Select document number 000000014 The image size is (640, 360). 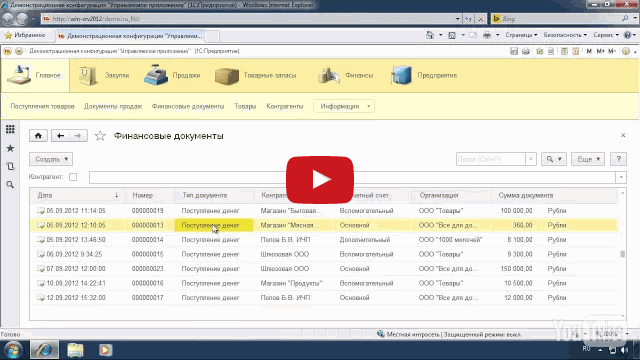point(148,240)
